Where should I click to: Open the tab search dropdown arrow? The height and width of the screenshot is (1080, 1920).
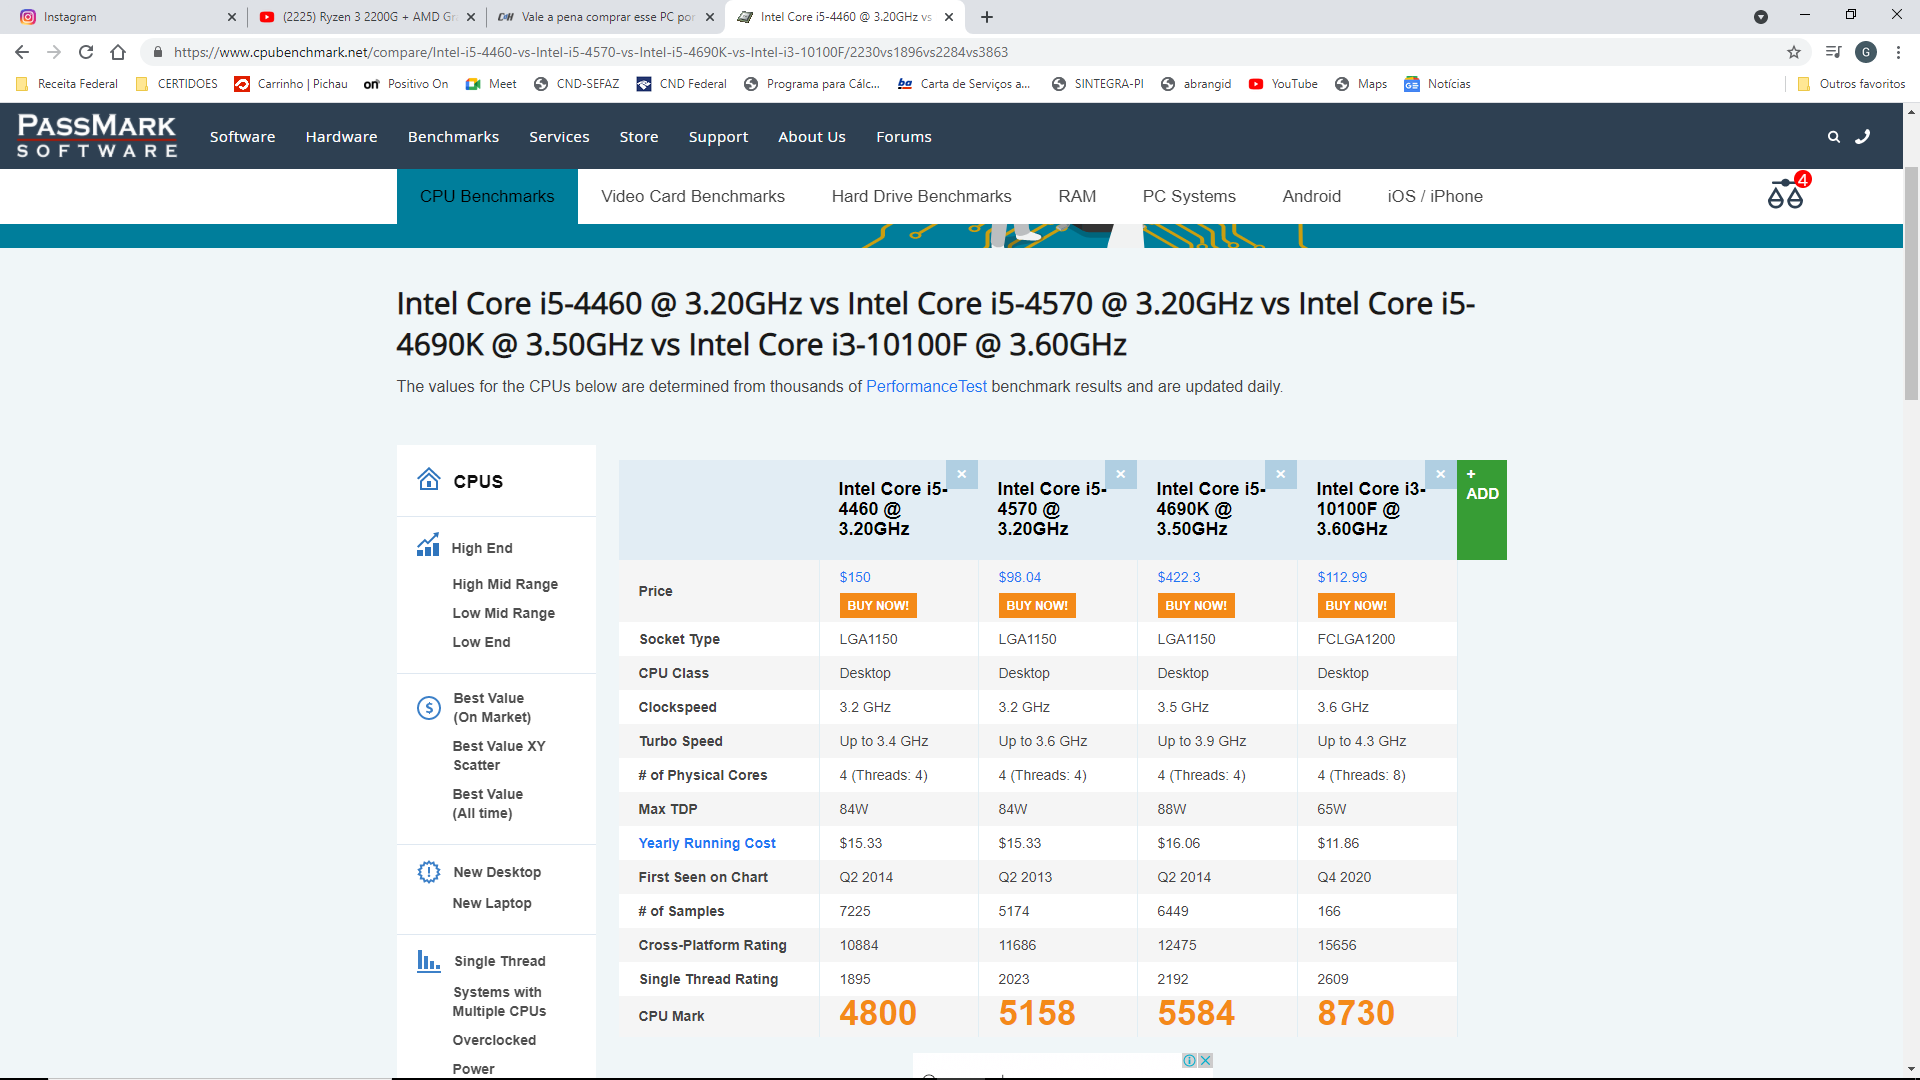tap(1761, 17)
